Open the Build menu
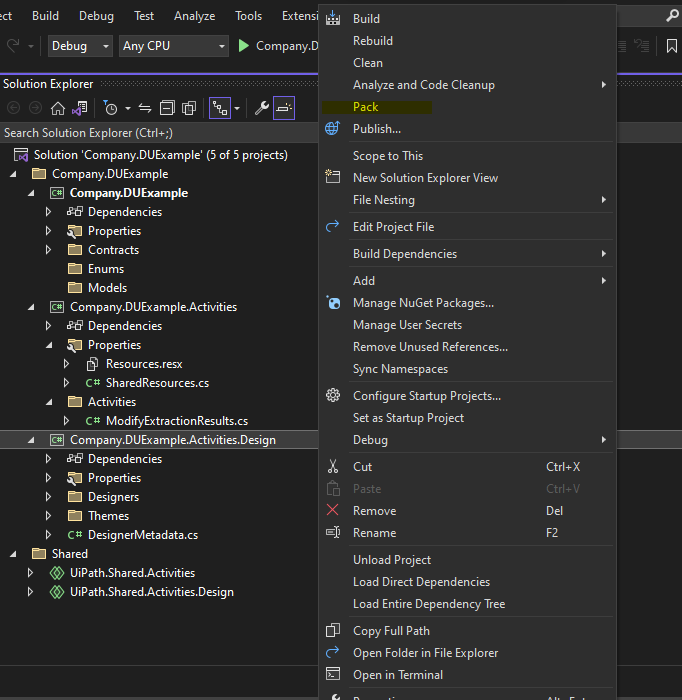Image resolution: width=682 pixels, height=700 pixels. coord(45,16)
